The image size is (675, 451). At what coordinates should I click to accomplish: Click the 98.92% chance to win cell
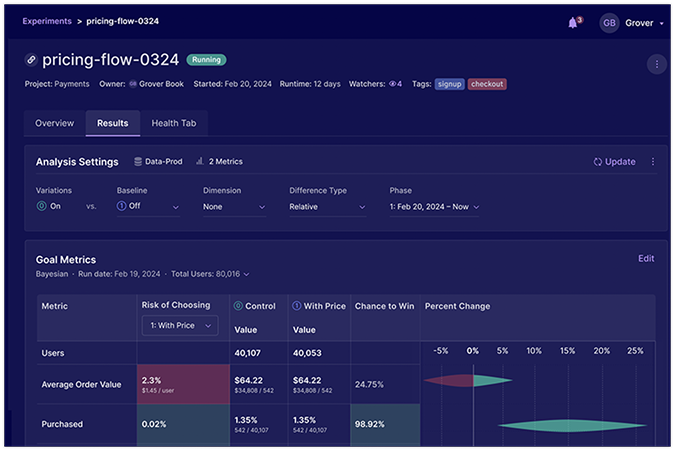tap(385, 424)
